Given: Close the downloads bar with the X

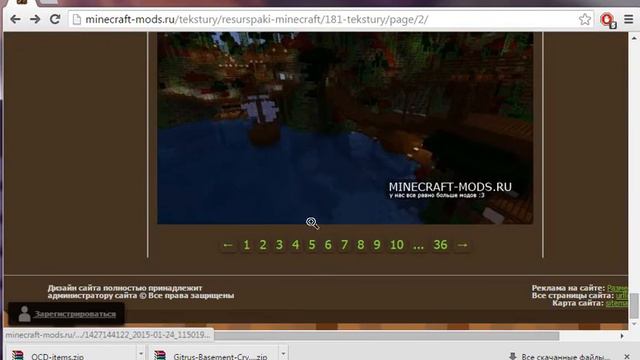Looking at the screenshot, I should coord(627,357).
